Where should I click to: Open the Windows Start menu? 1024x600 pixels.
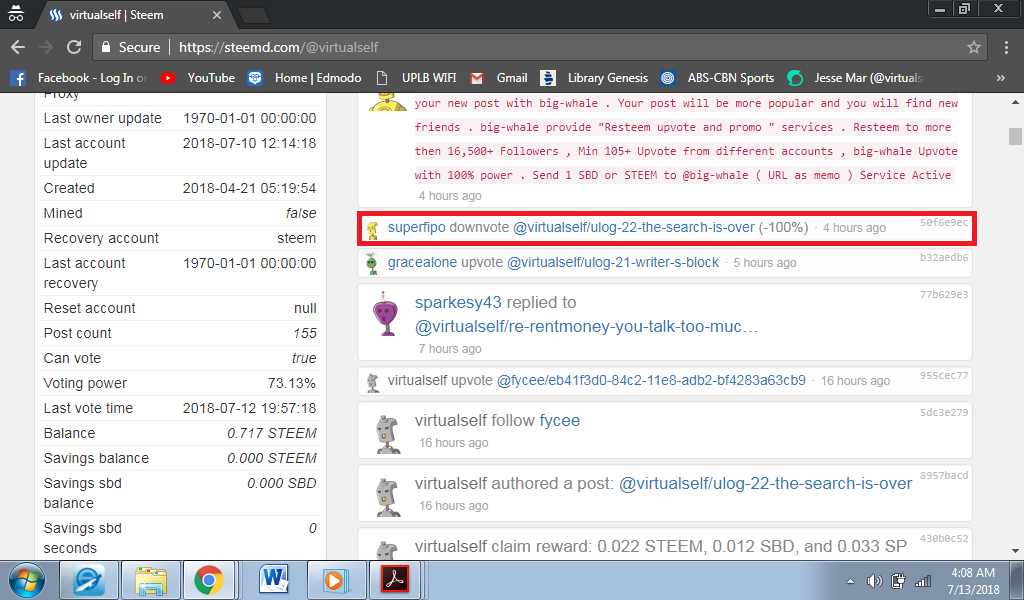tap(27, 580)
